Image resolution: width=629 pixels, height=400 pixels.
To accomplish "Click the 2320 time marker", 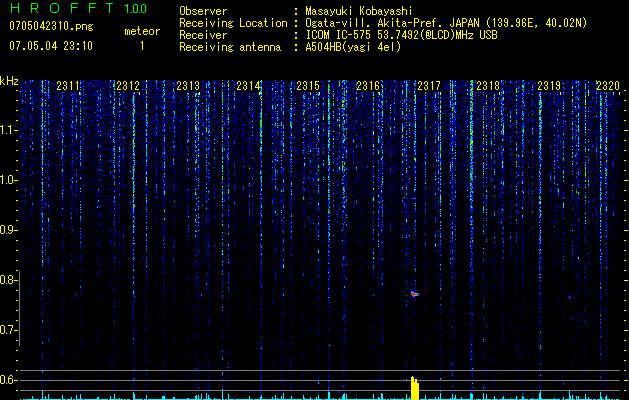I will click(x=608, y=85).
